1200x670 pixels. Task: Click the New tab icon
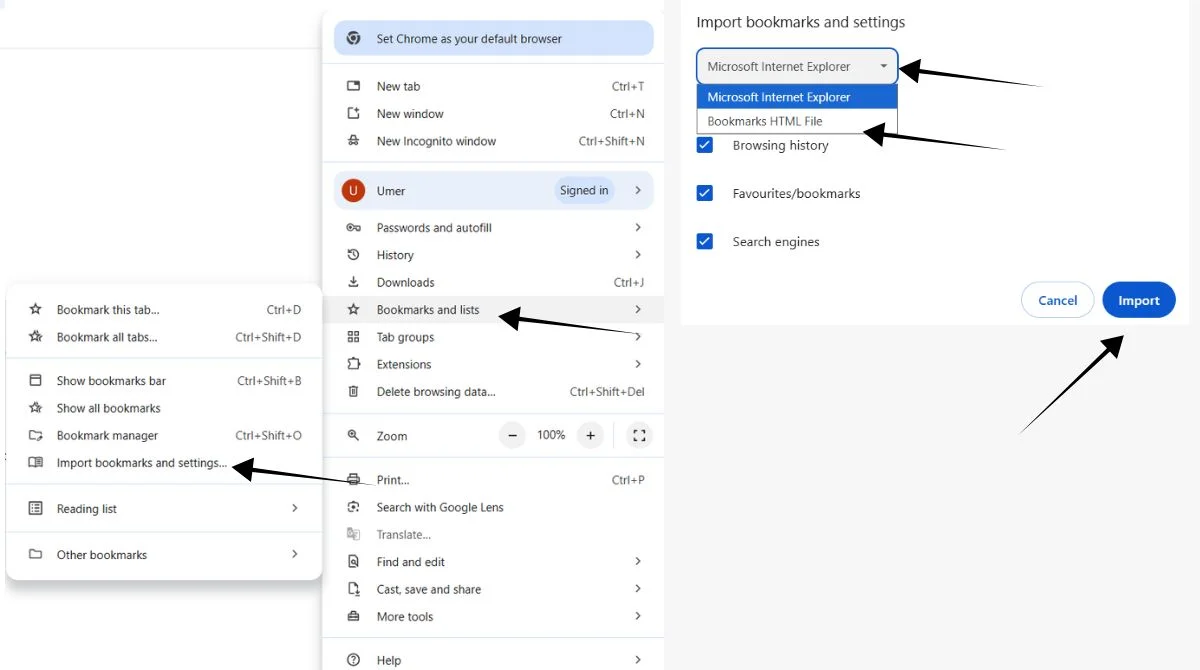pyautogui.click(x=353, y=86)
